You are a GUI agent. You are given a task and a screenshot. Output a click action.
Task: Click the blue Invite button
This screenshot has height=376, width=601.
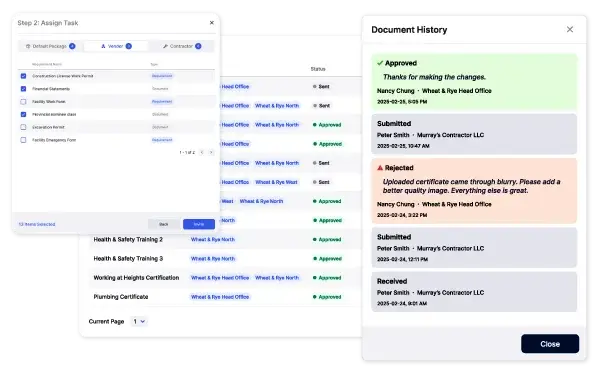[199, 224]
